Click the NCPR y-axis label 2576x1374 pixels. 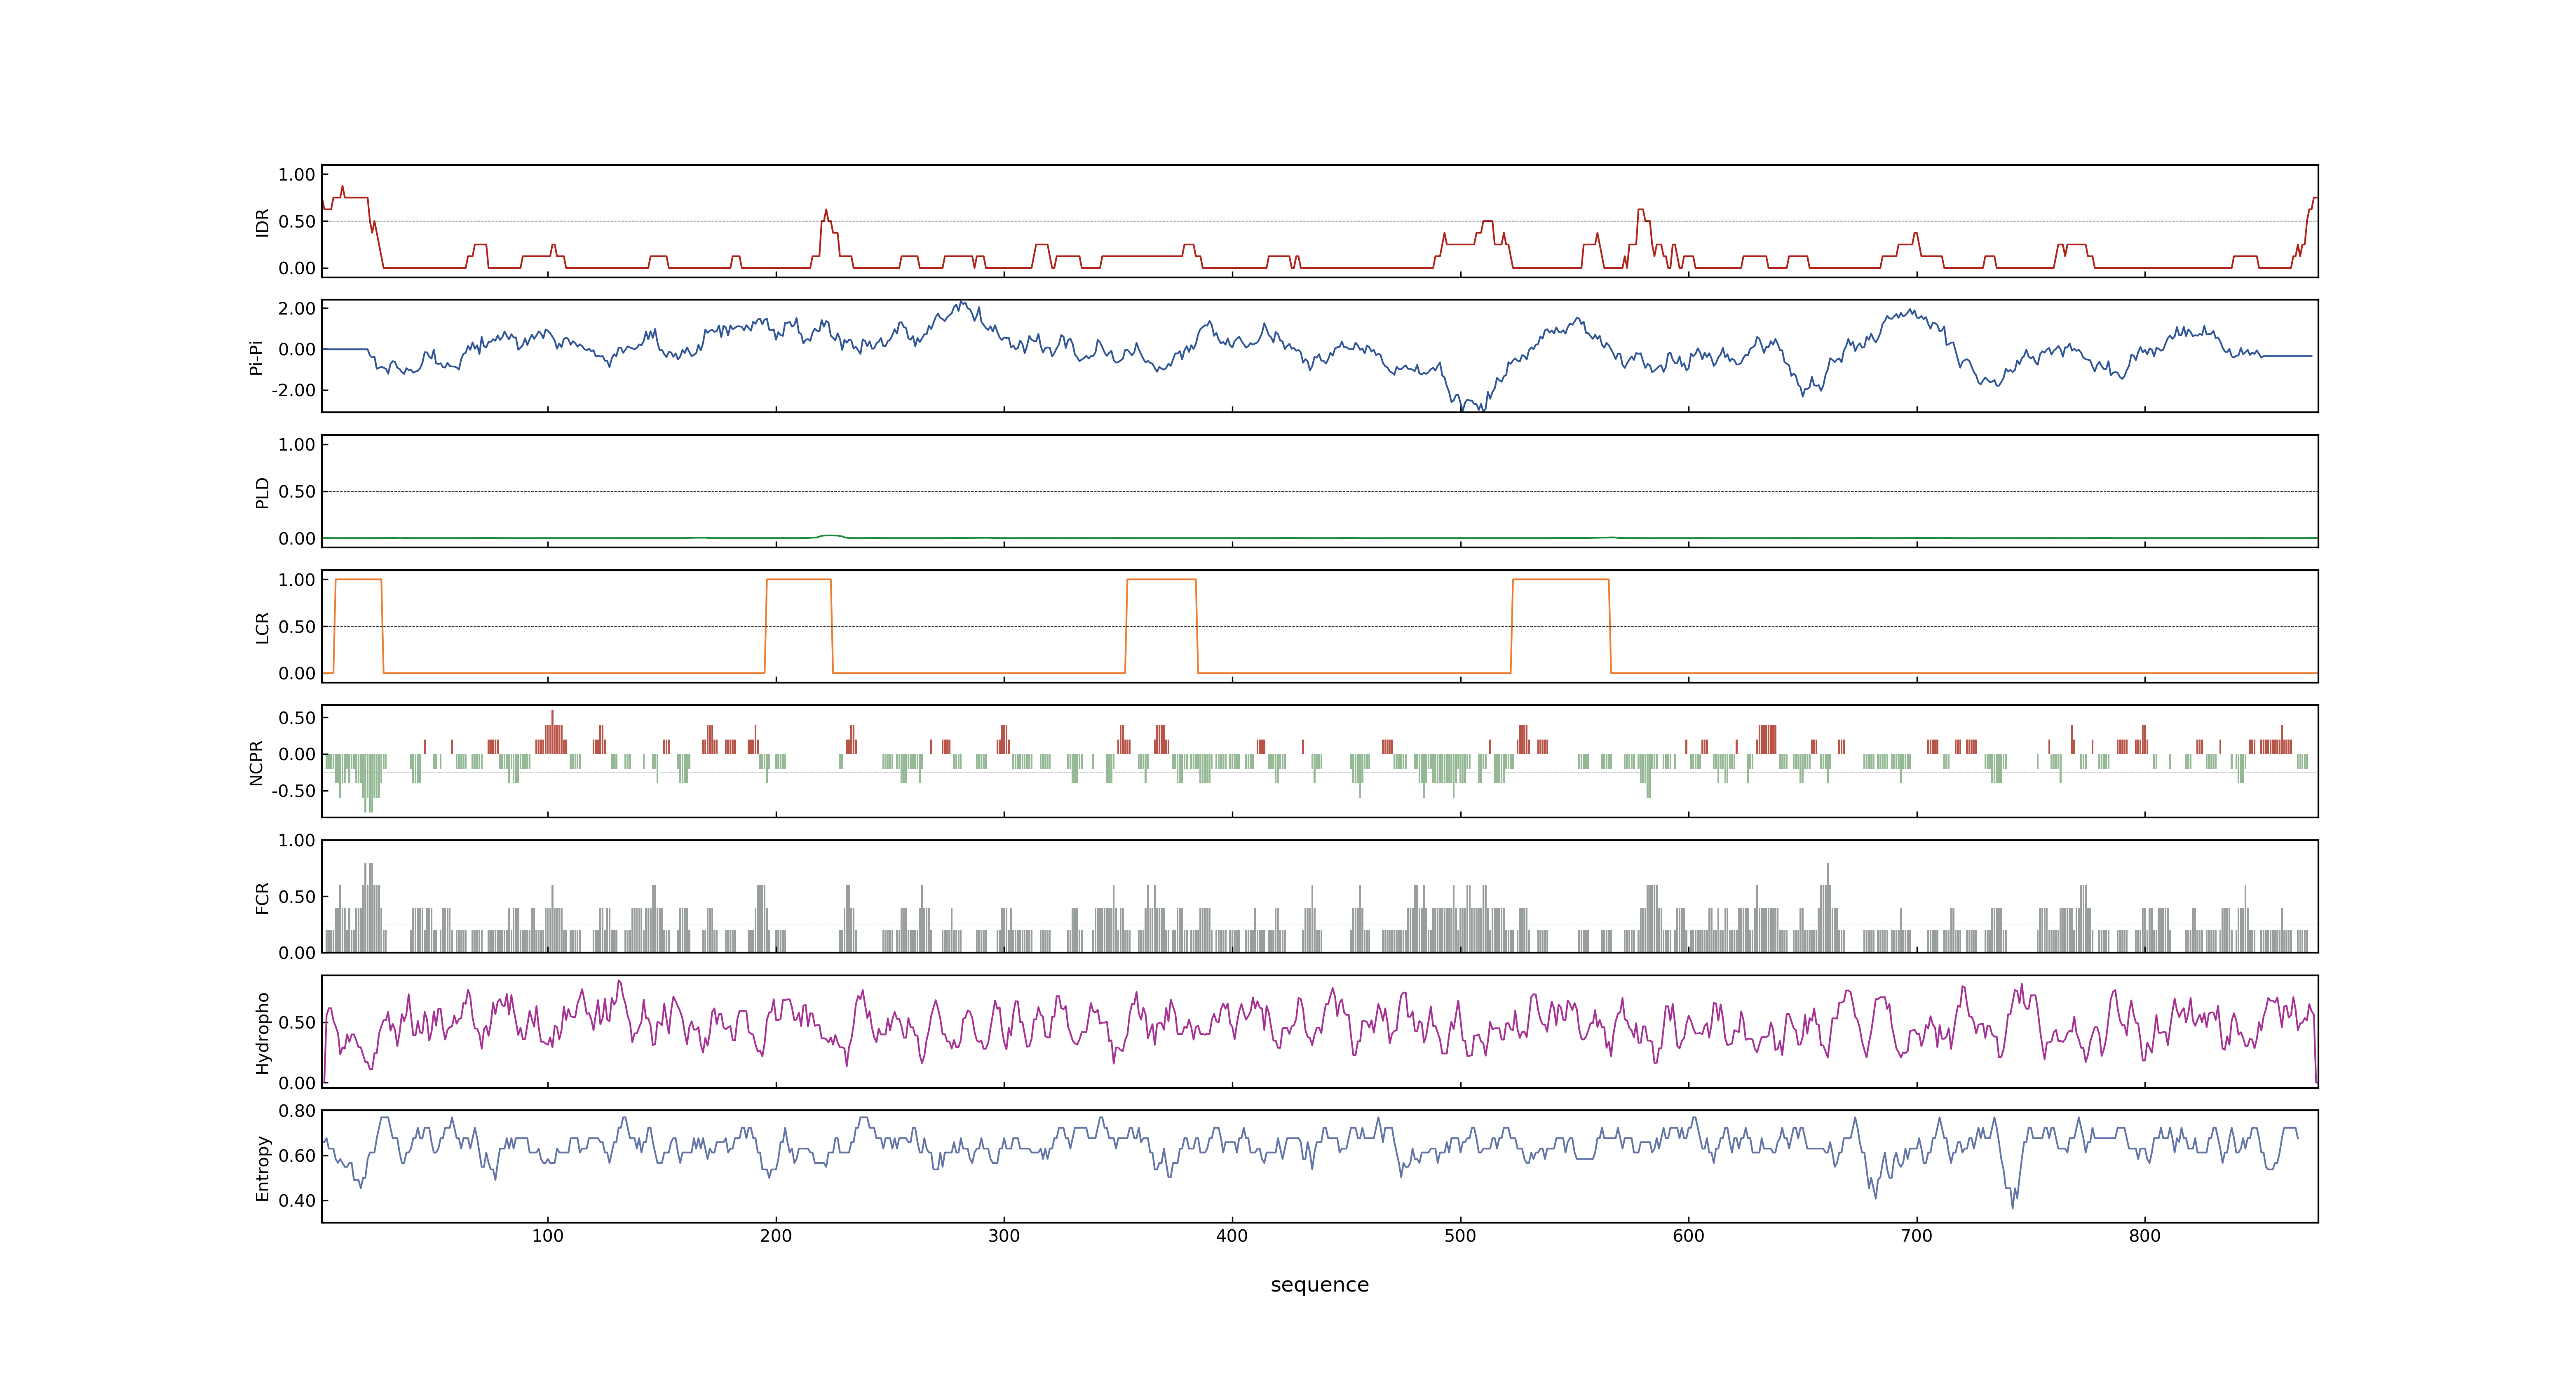tap(256, 763)
